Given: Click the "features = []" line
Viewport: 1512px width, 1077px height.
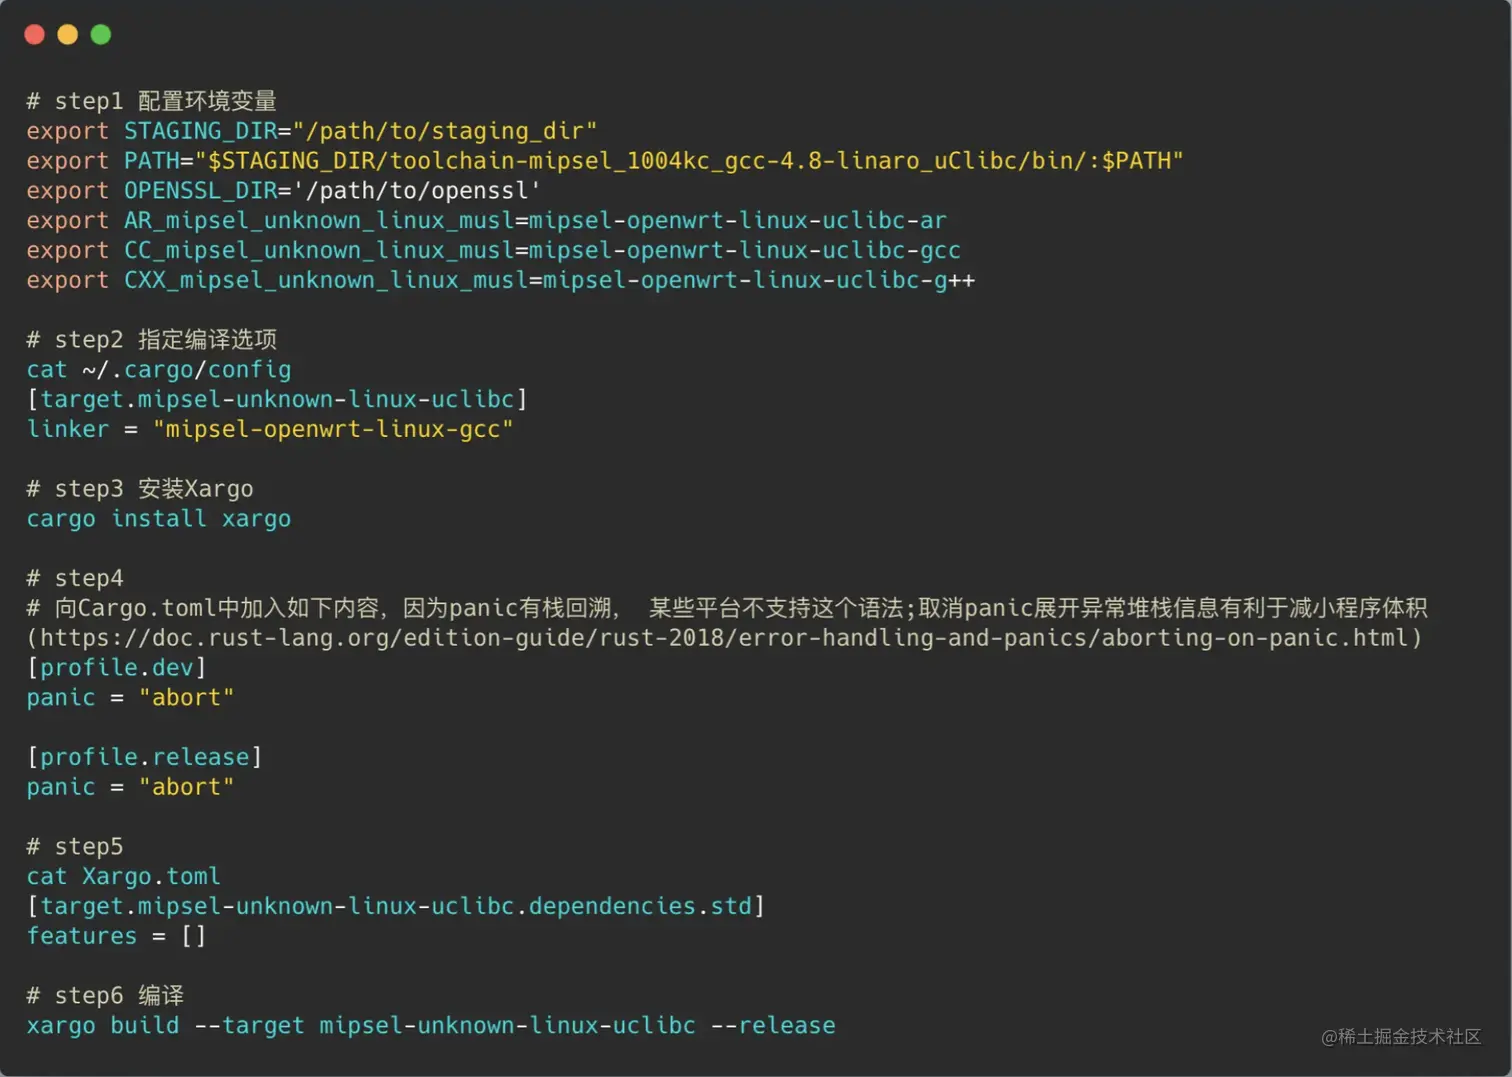Looking at the screenshot, I should (117, 936).
